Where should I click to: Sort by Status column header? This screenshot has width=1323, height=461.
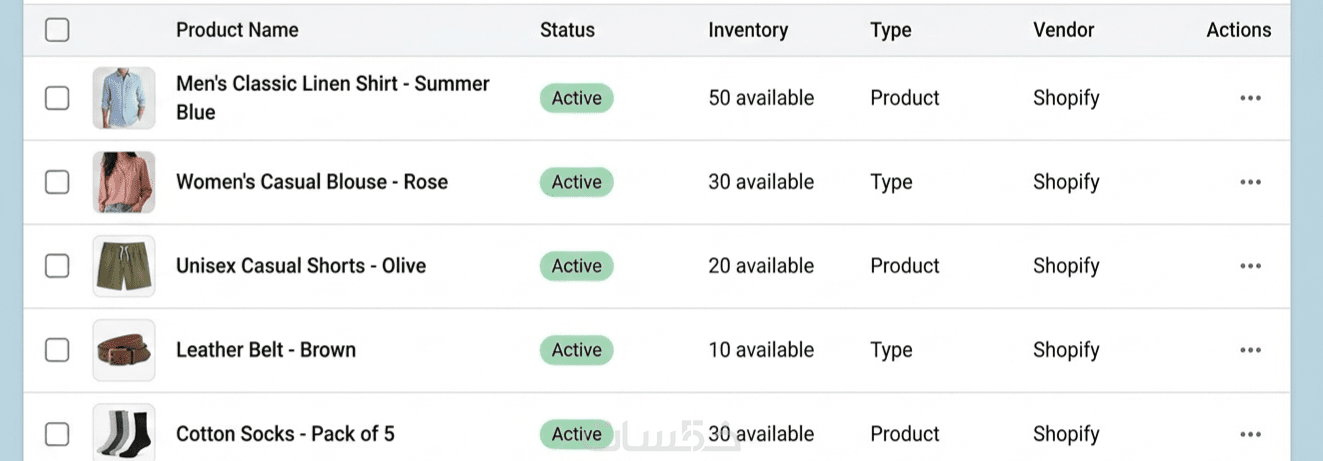point(567,30)
